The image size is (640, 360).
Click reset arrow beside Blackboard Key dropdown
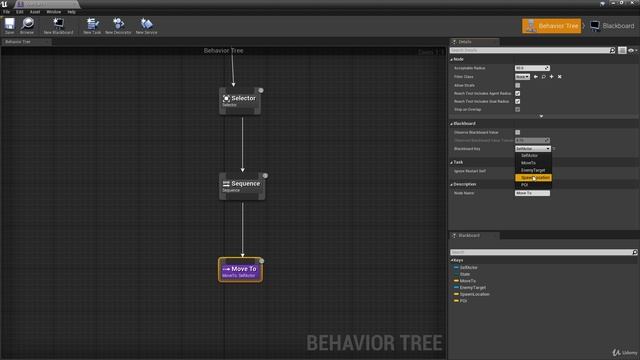click(554, 149)
